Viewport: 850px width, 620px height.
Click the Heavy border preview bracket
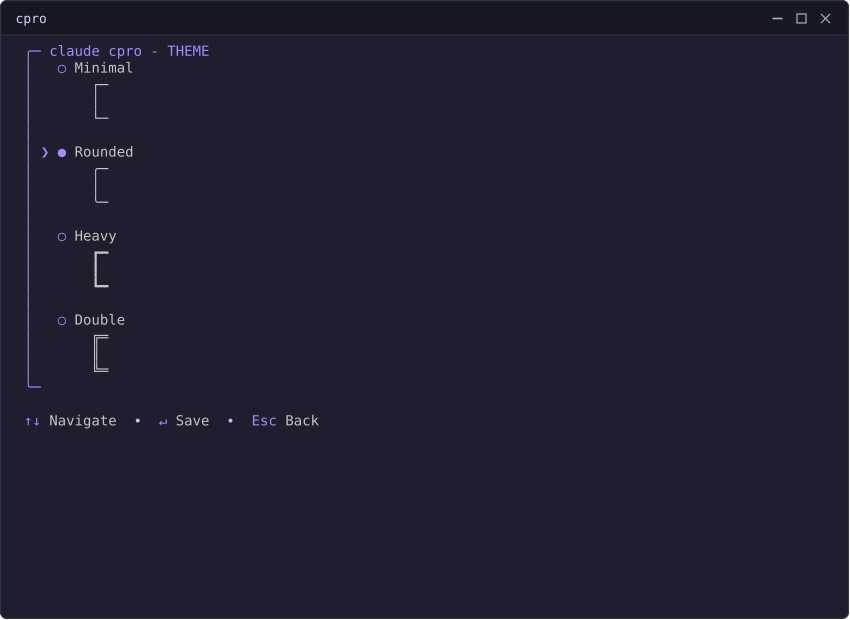click(x=101, y=269)
